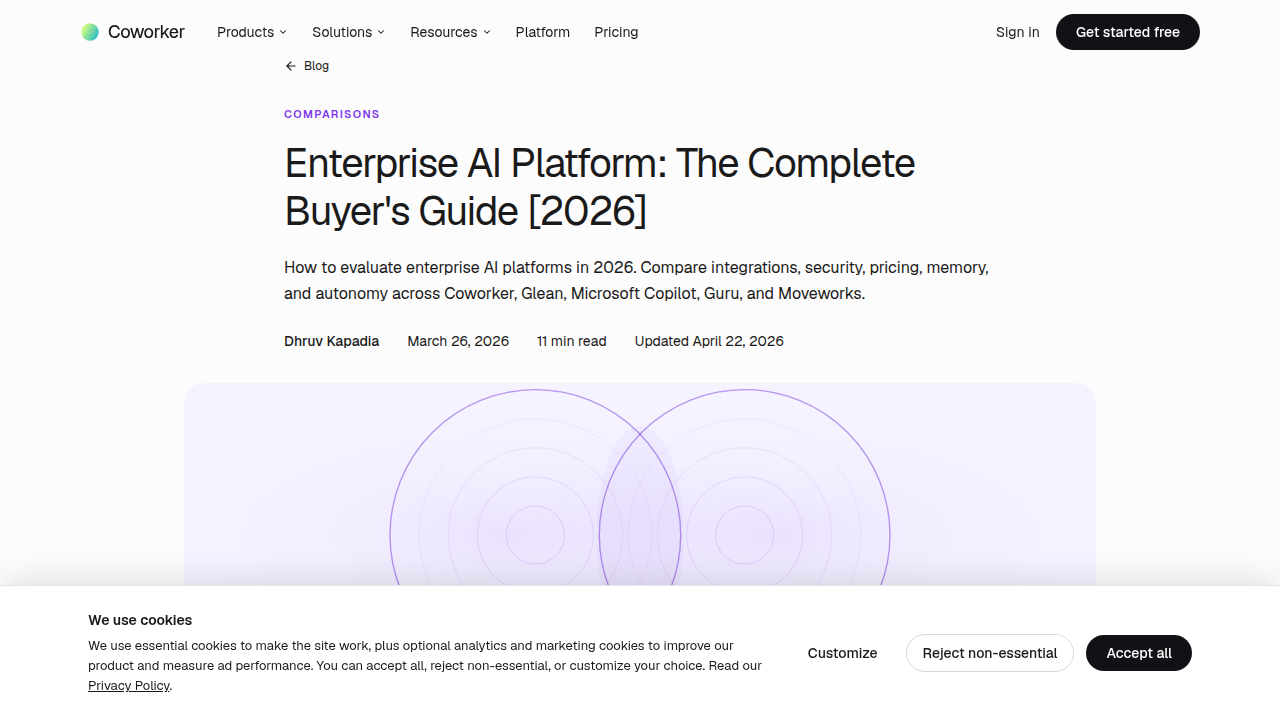Click the 11 min read label

tap(572, 341)
